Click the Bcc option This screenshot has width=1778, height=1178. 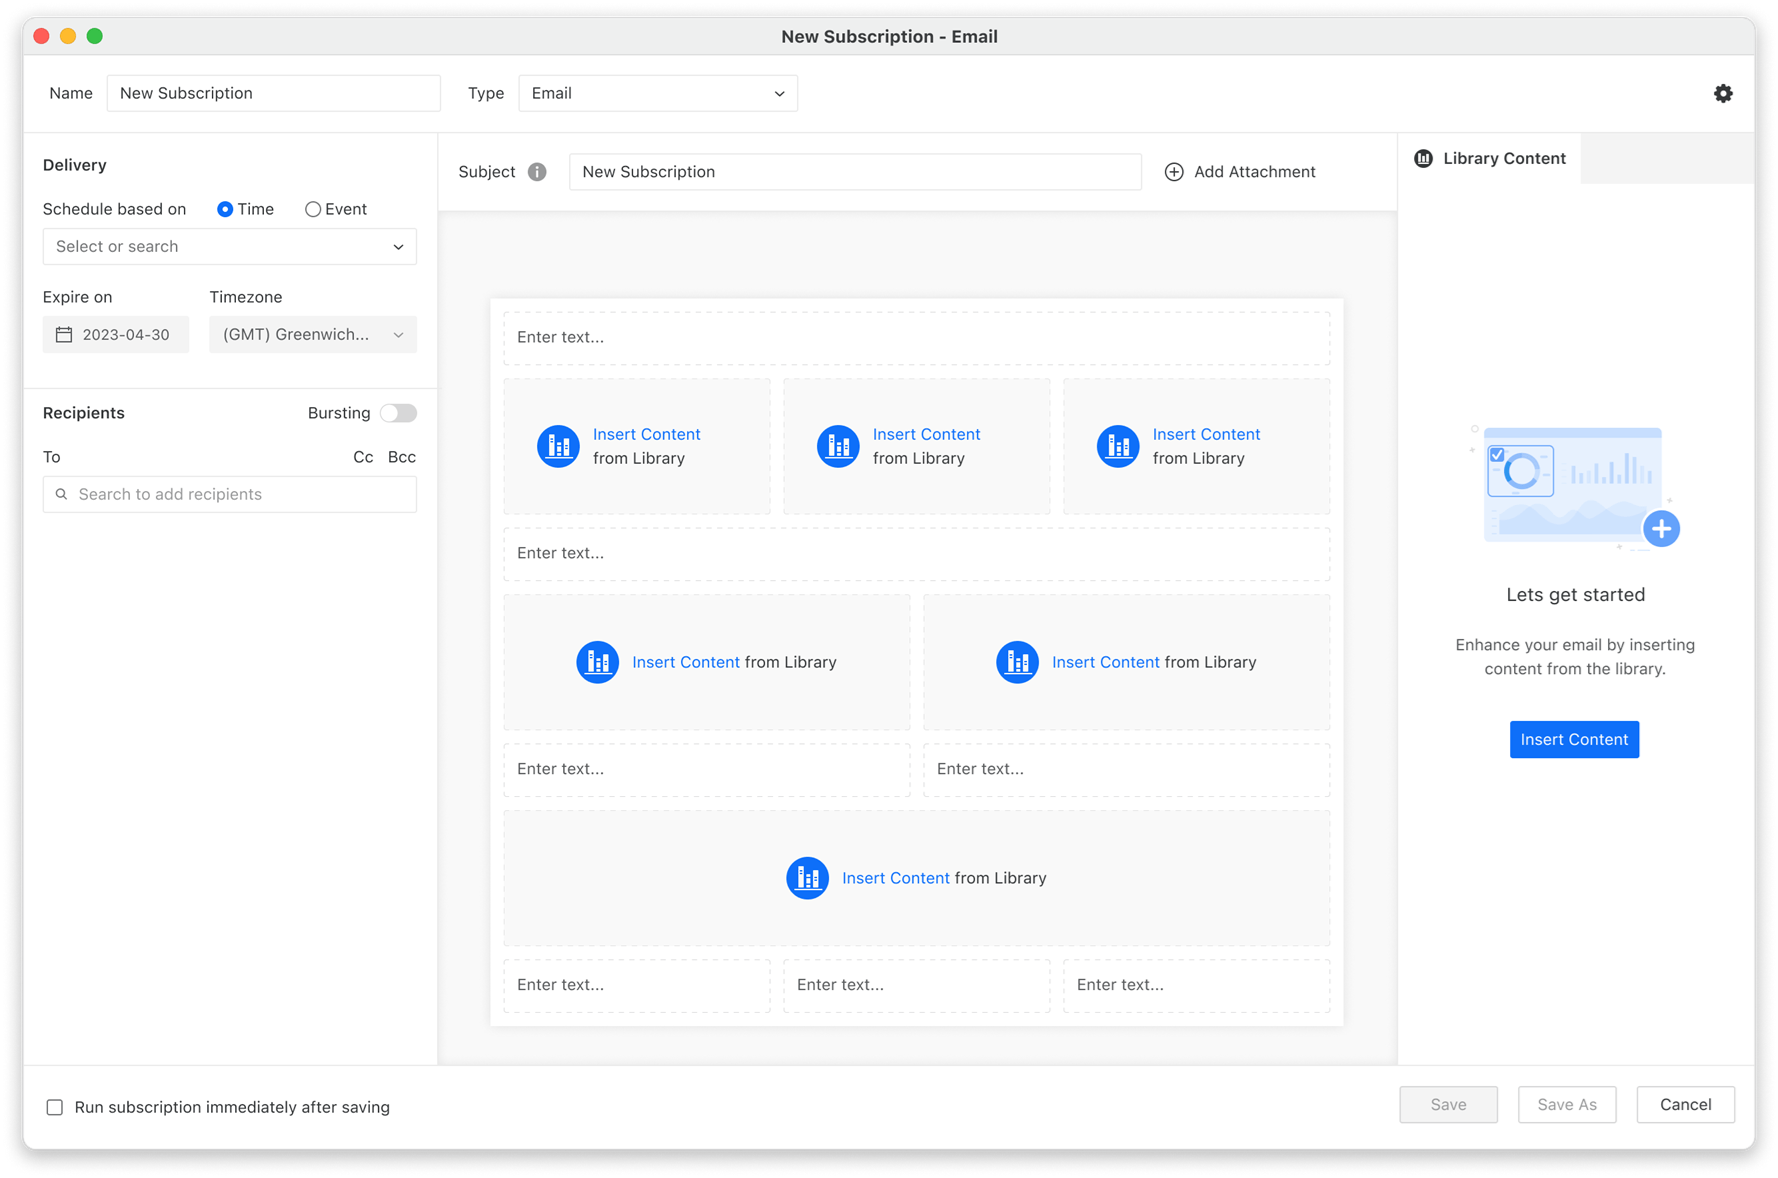[401, 457]
